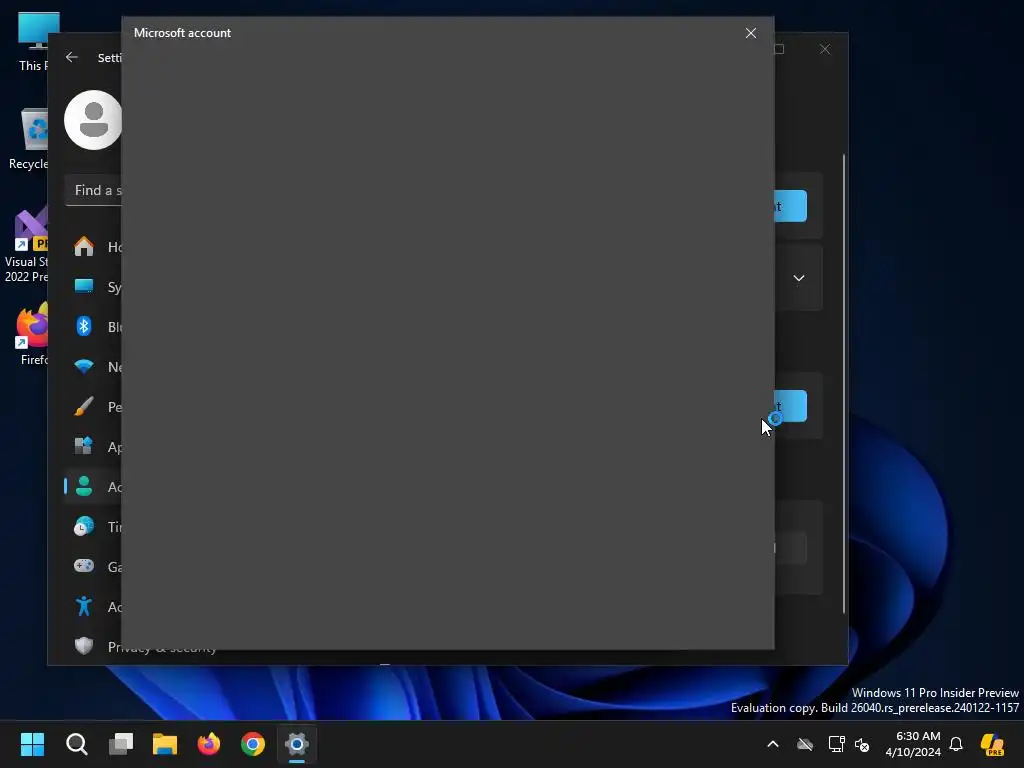Click Settings gear icon on taskbar
The width and height of the screenshot is (1024, 768).
tap(296, 744)
